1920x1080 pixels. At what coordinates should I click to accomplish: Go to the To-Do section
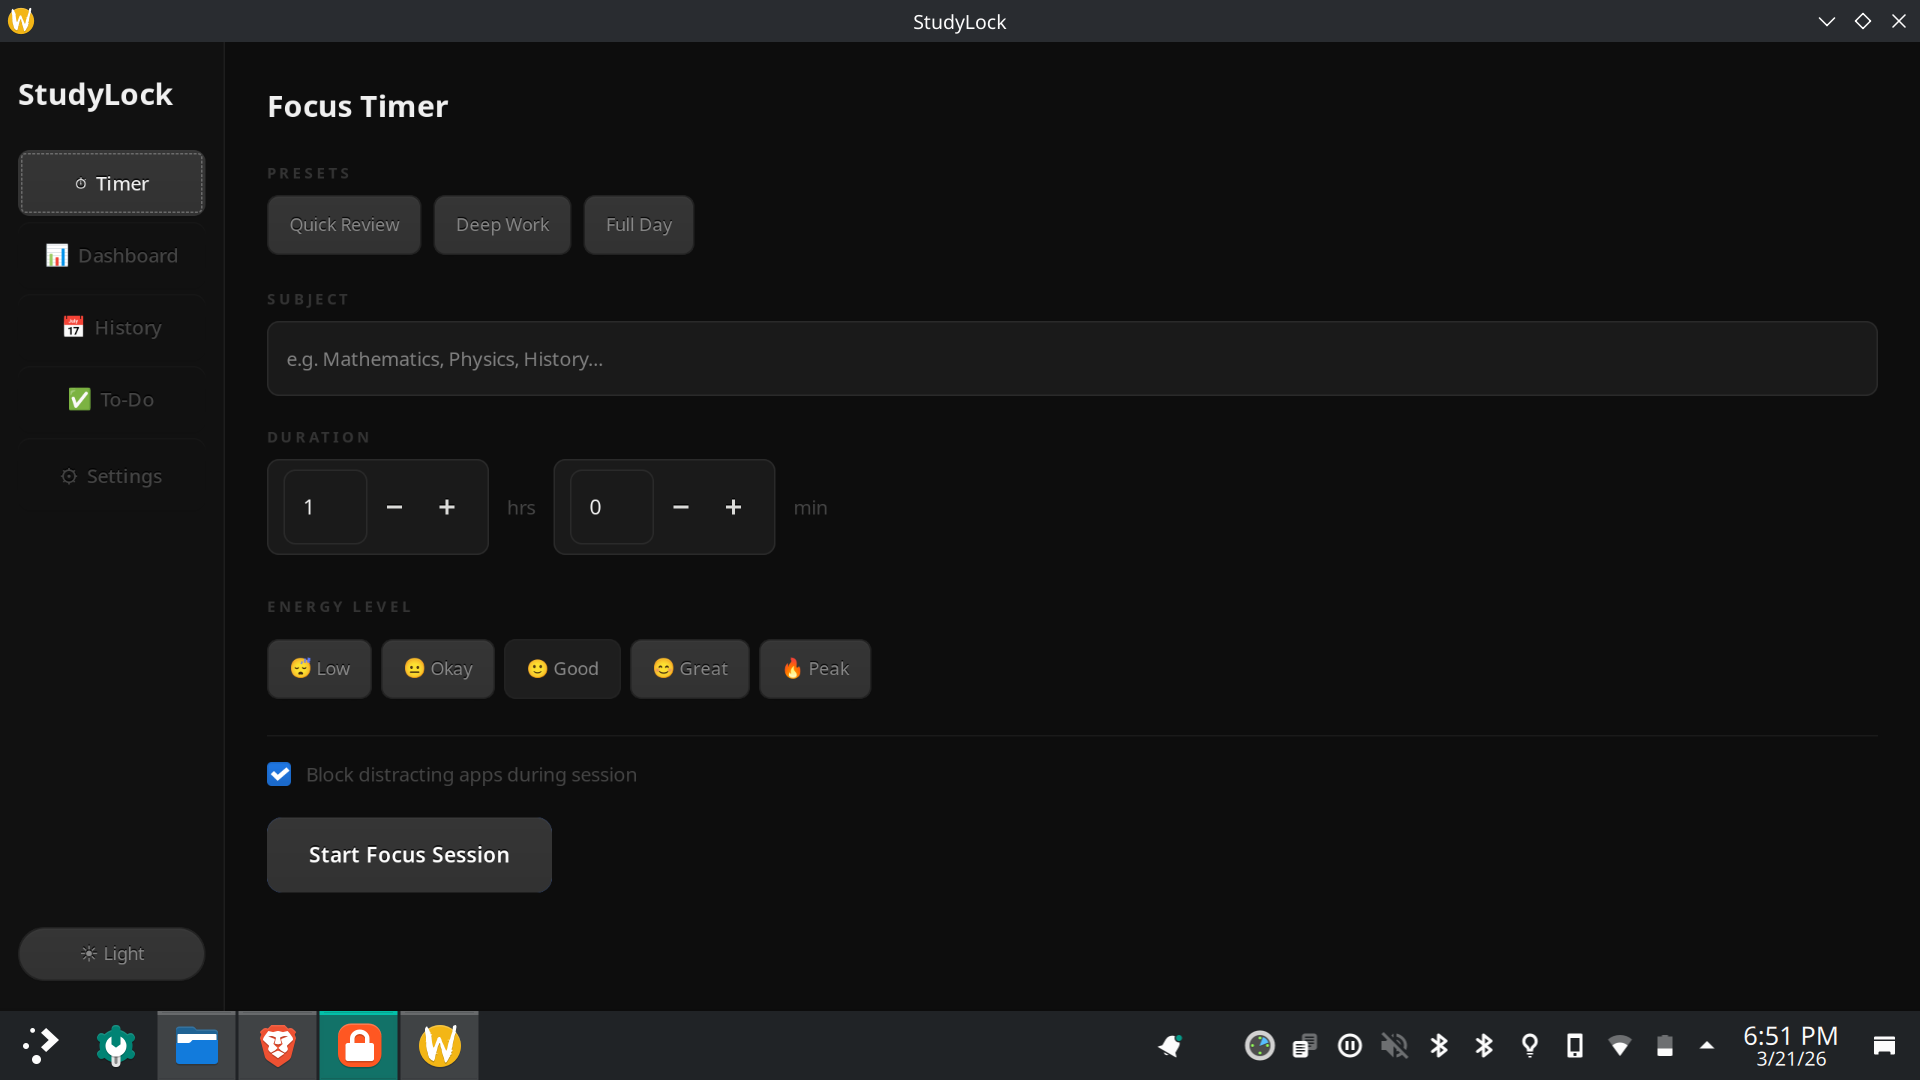[x=111, y=400]
